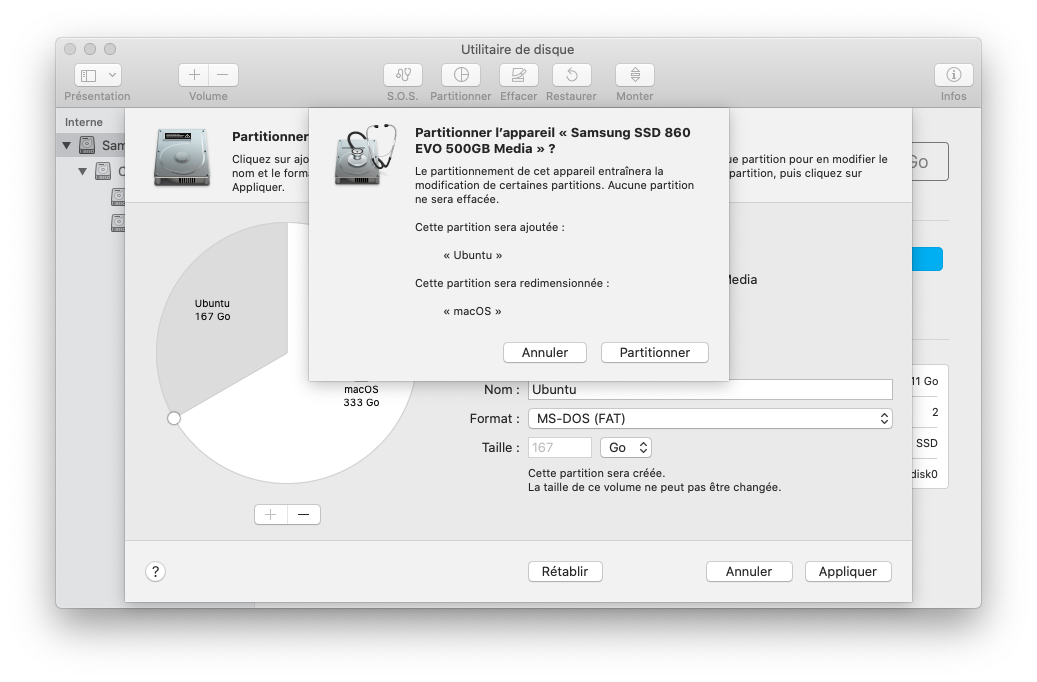The height and width of the screenshot is (682, 1037).
Task: Click the Partitionner pie chart toolbar icon
Action: pyautogui.click(x=461, y=75)
